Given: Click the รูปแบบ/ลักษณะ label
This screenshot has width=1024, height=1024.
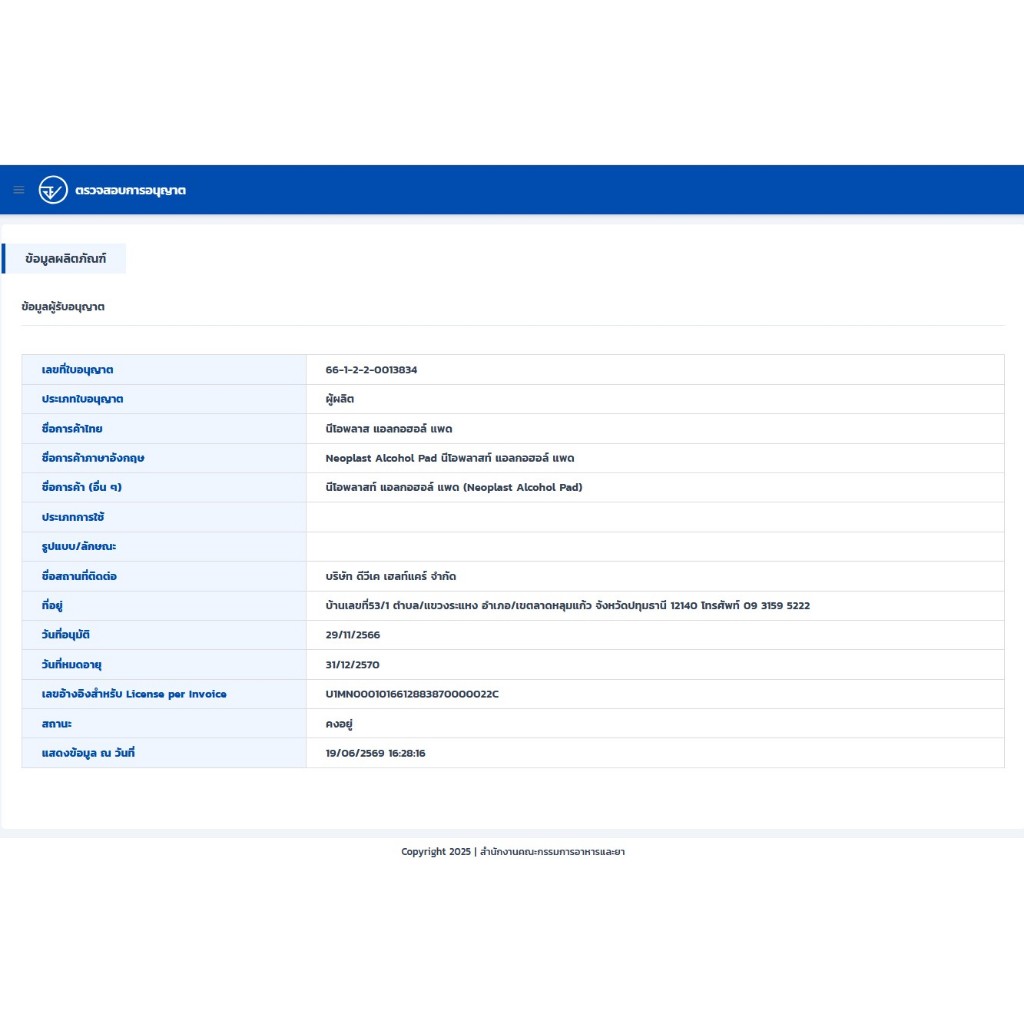Looking at the screenshot, I should point(79,547).
